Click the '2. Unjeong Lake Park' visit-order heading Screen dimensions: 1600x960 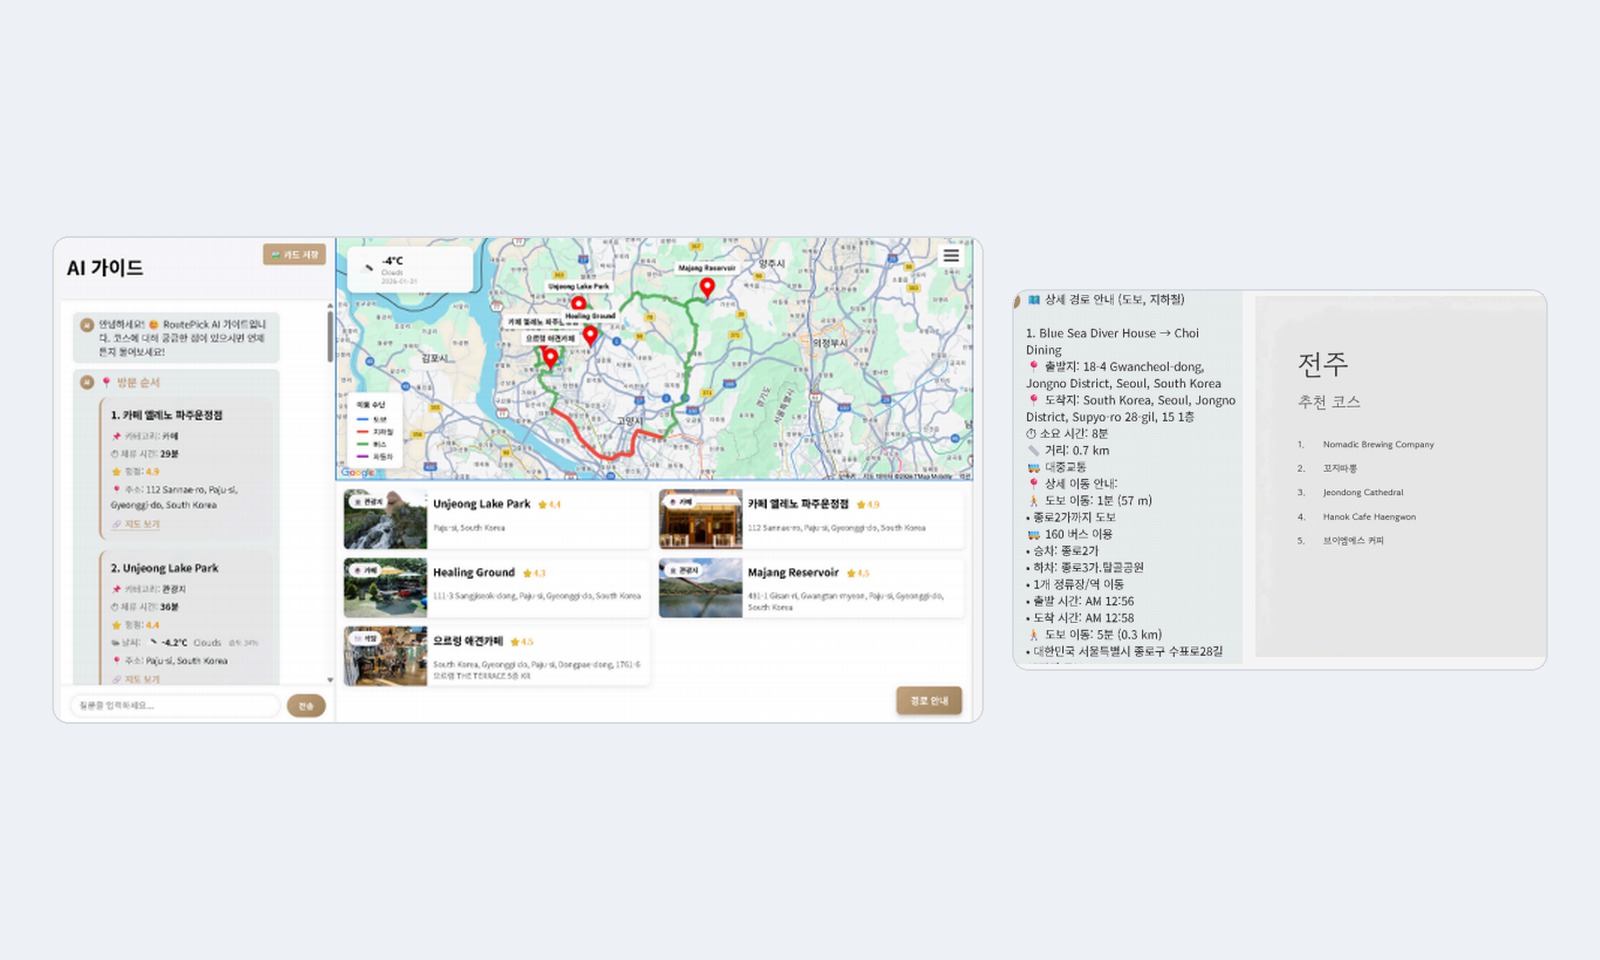pyautogui.click(x=164, y=568)
